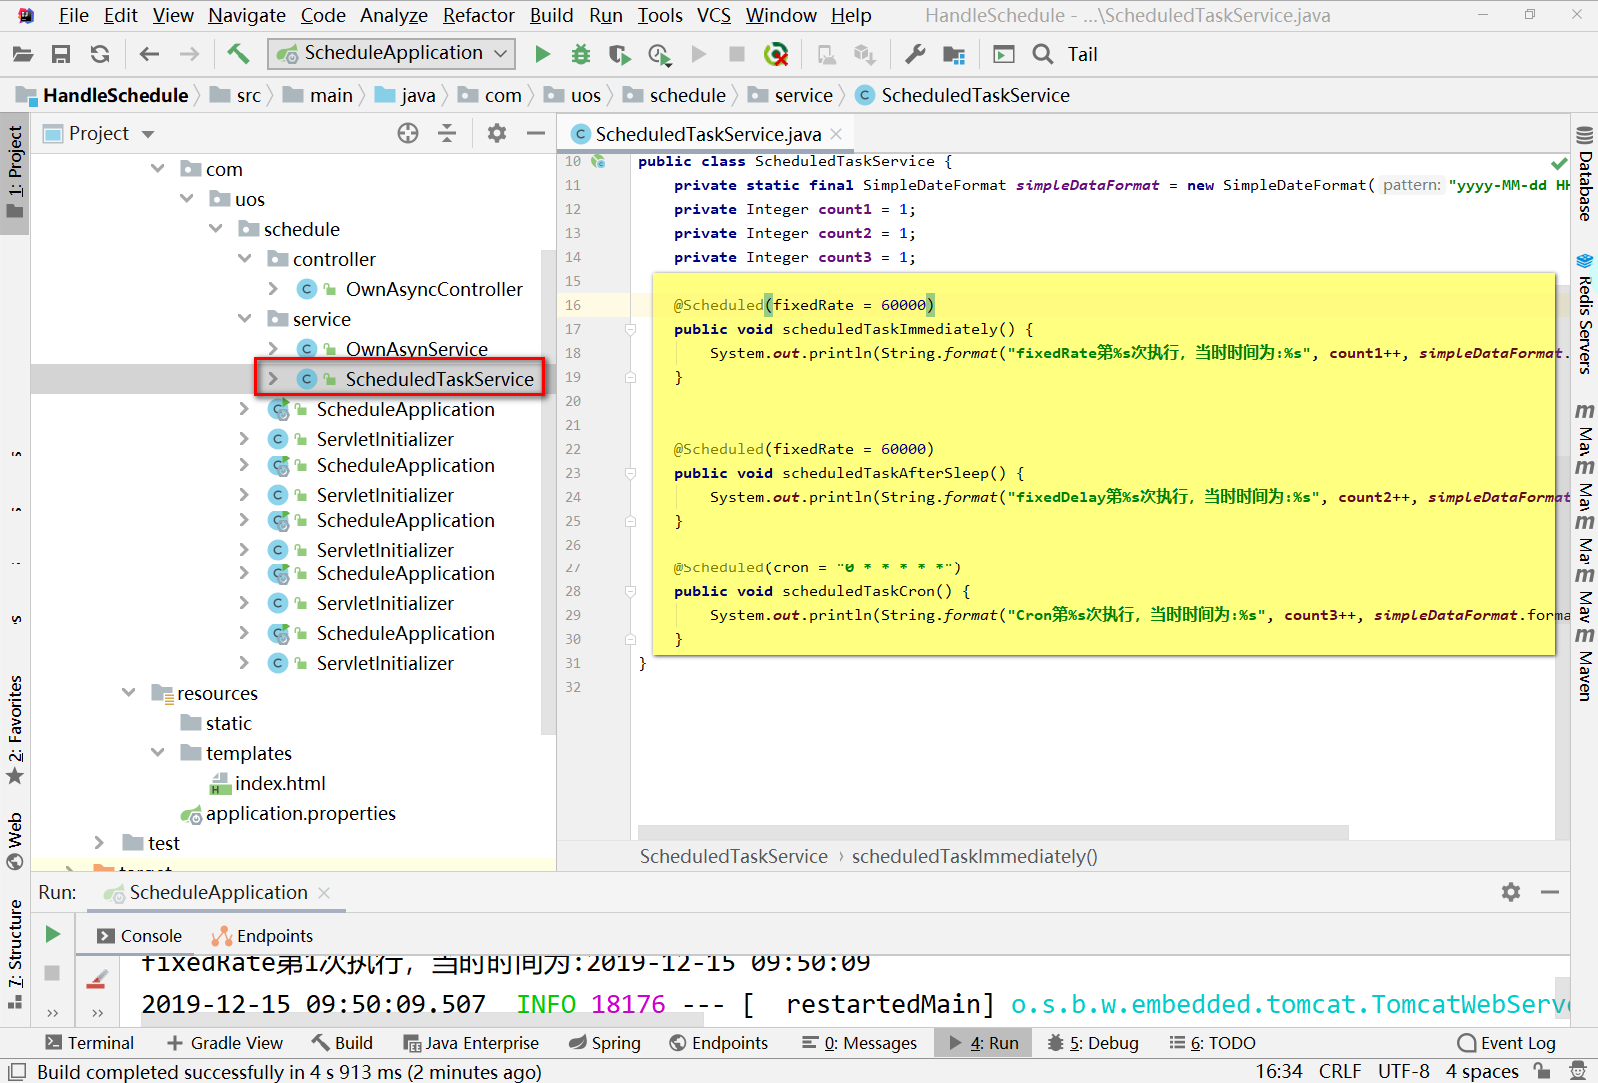
Task: Select index.html in the project tree
Action: pos(279,783)
